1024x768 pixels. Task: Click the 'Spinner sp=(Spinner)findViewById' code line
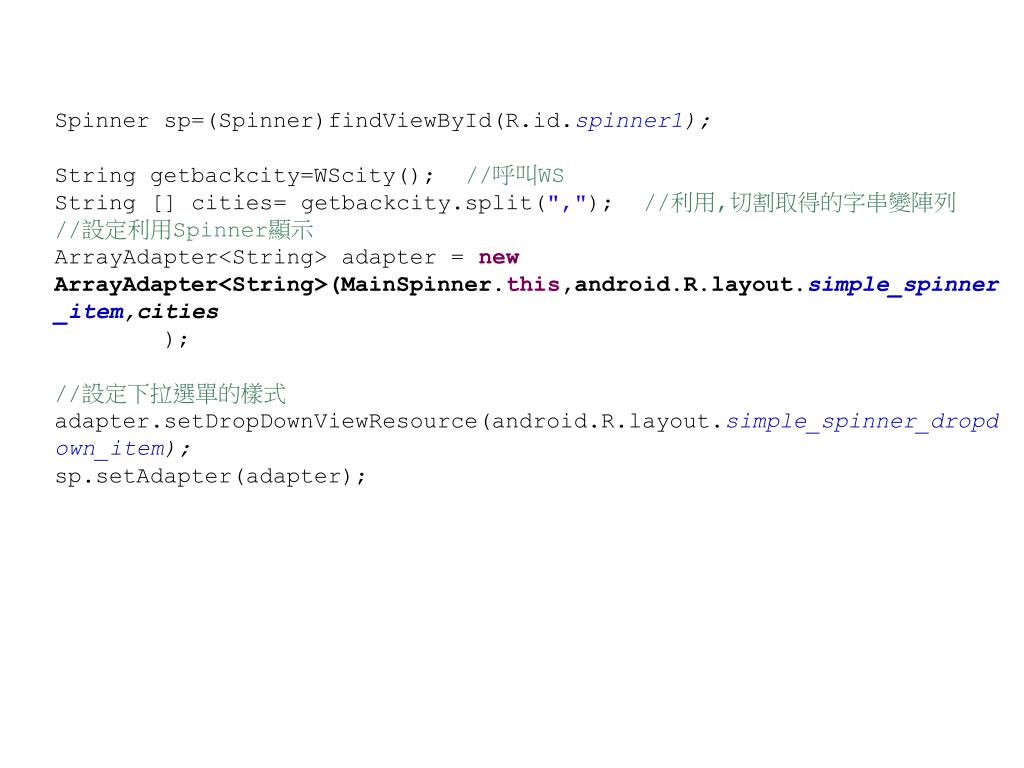click(383, 121)
